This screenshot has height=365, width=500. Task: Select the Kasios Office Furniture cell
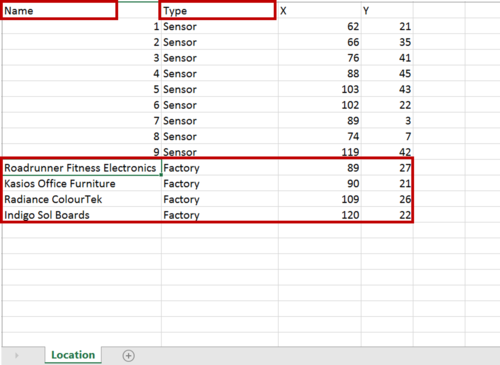pos(82,183)
